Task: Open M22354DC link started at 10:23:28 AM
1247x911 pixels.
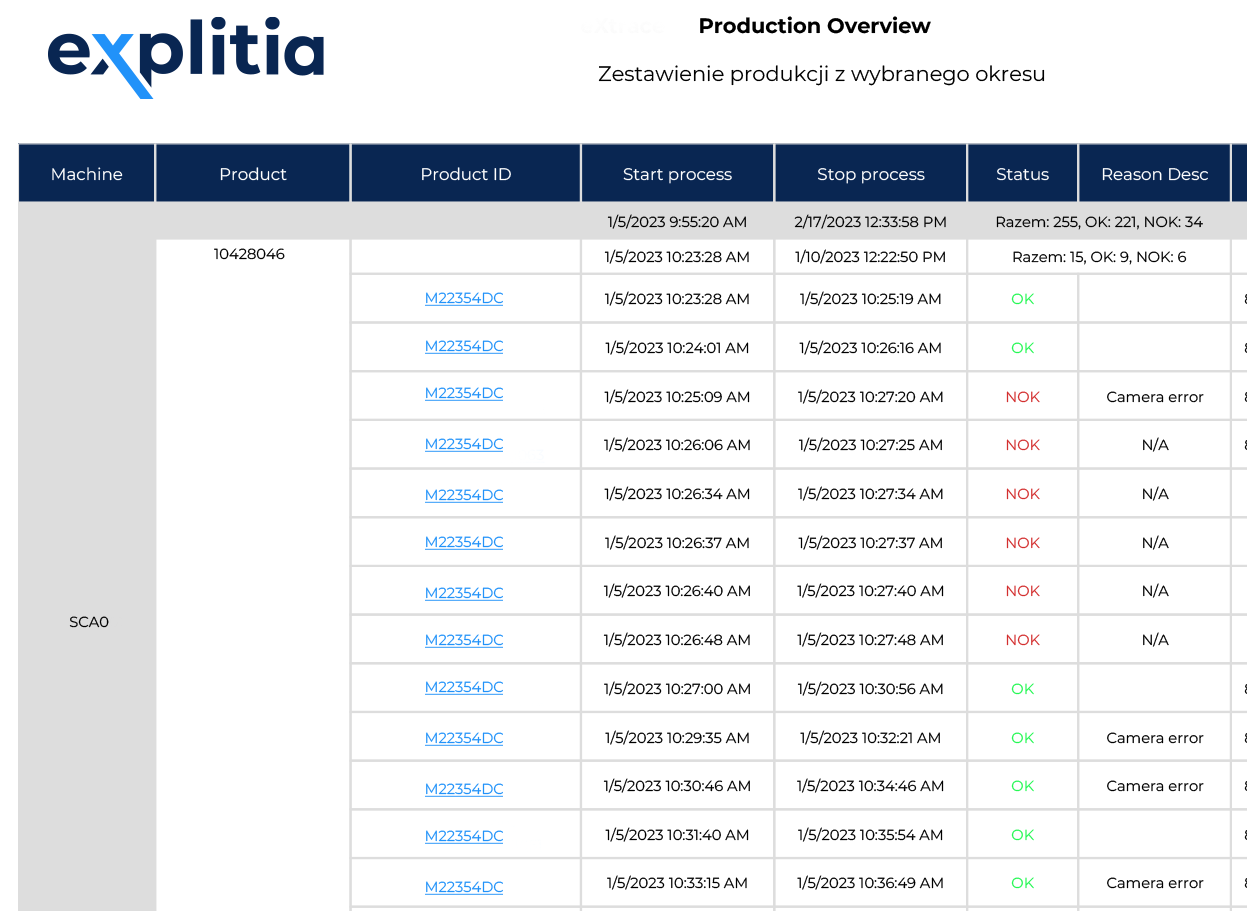Action: pos(464,298)
